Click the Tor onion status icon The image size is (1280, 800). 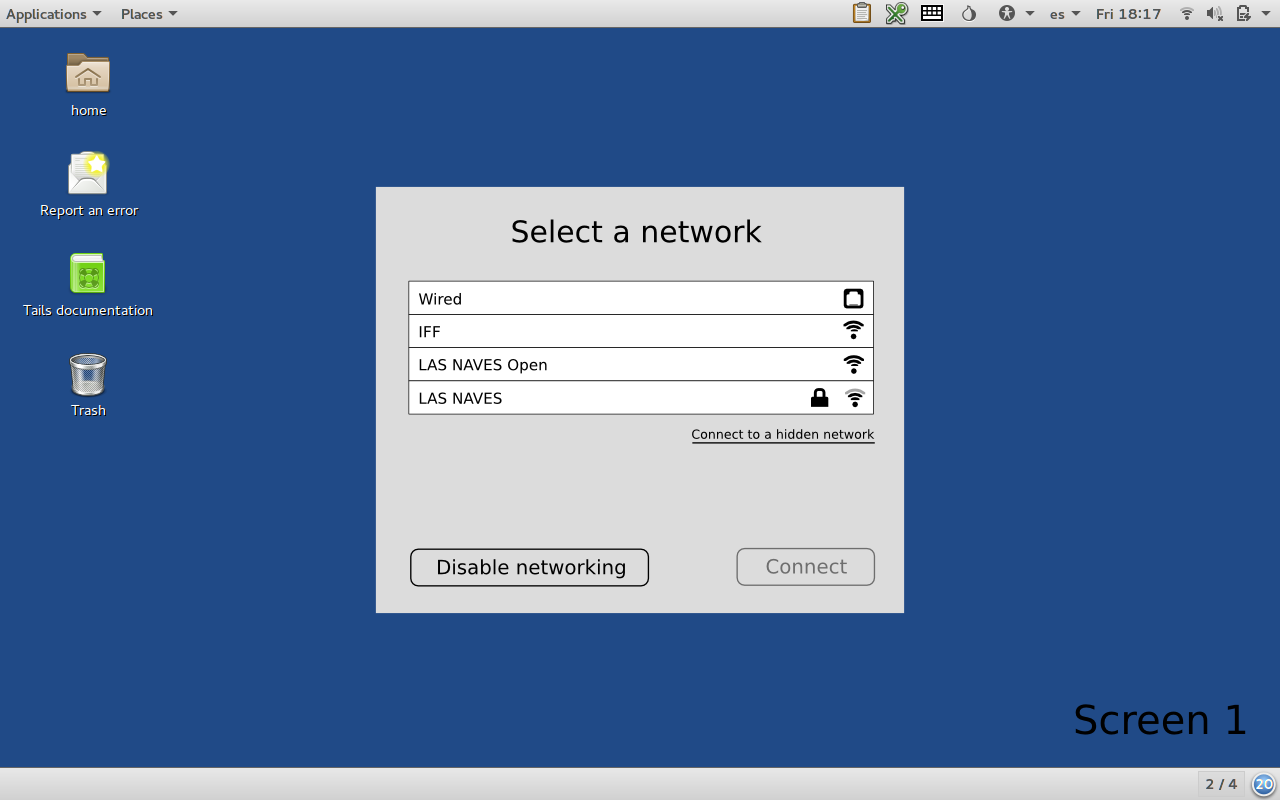[x=968, y=13]
